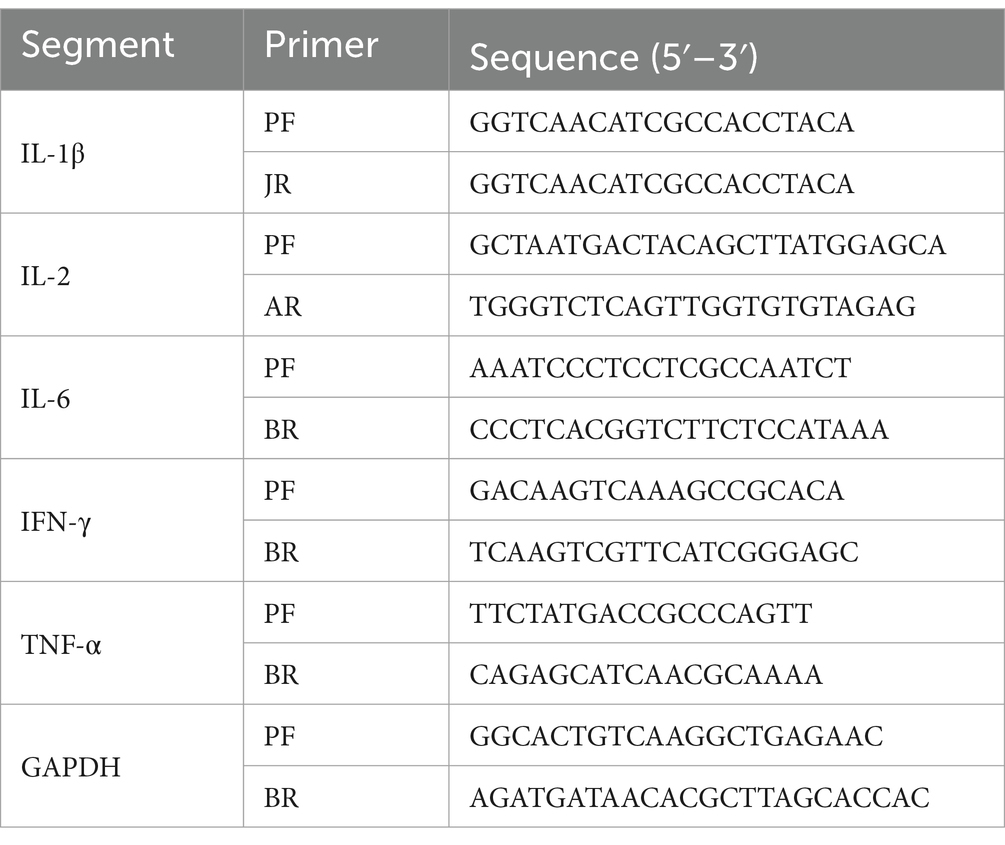Viewport: 1005px width, 845px height.
Task: Click sequence AAATCCCTCCTCGCCAATCT
Action: point(660,368)
